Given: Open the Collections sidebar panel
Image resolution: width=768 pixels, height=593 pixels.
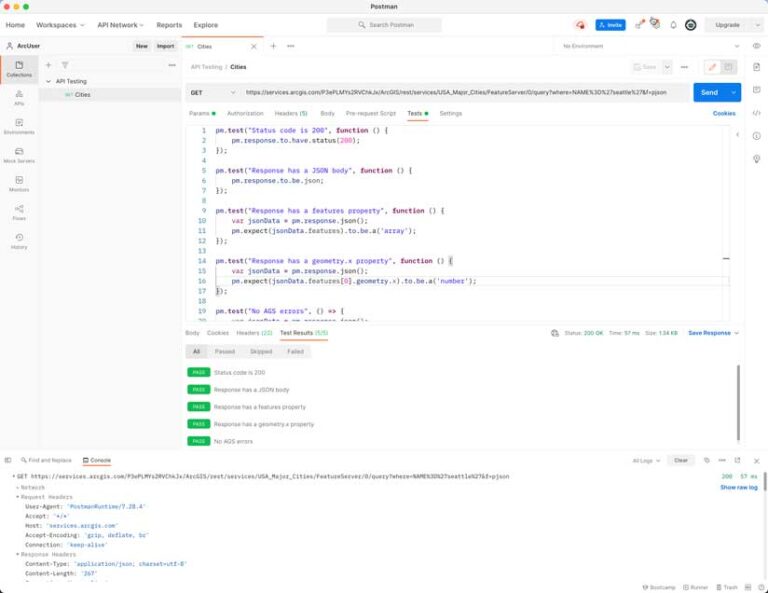Looking at the screenshot, I should (x=19, y=69).
